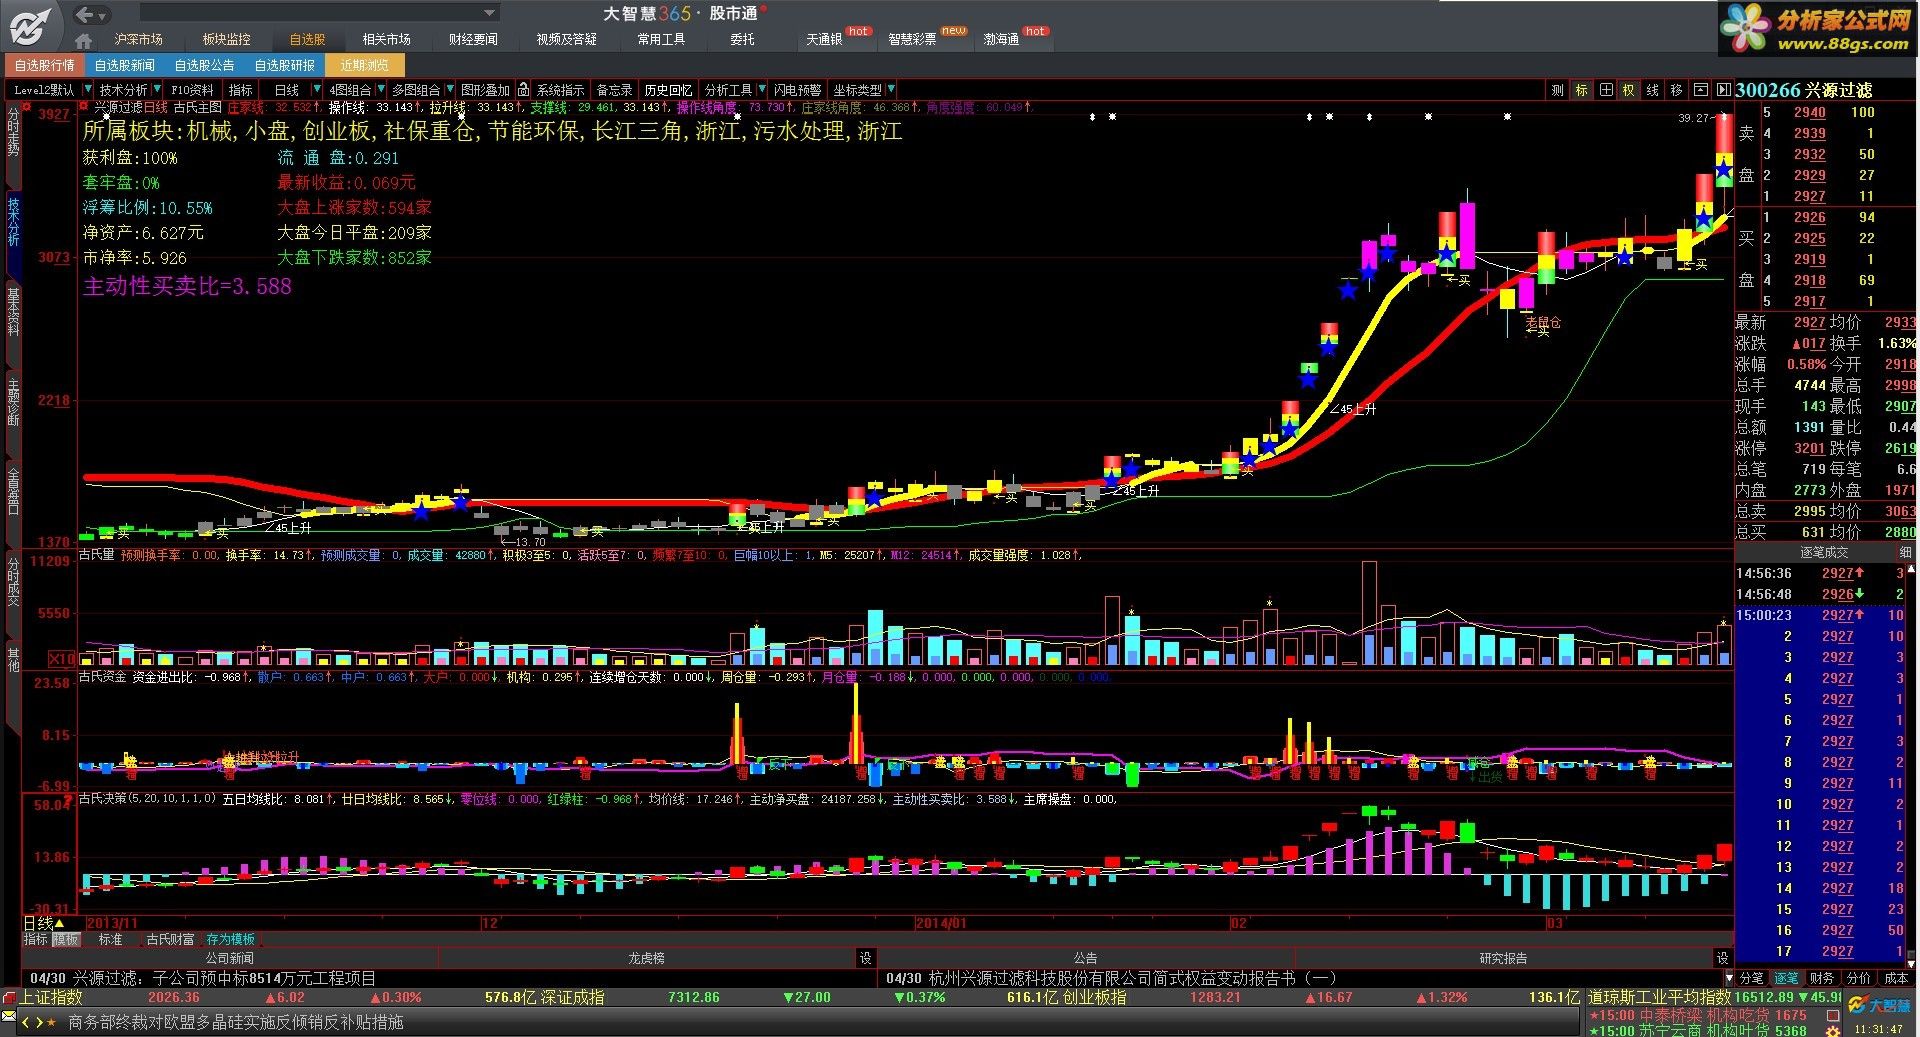Go back using the left arrow button
This screenshot has height=1037, width=1920.
(86, 14)
